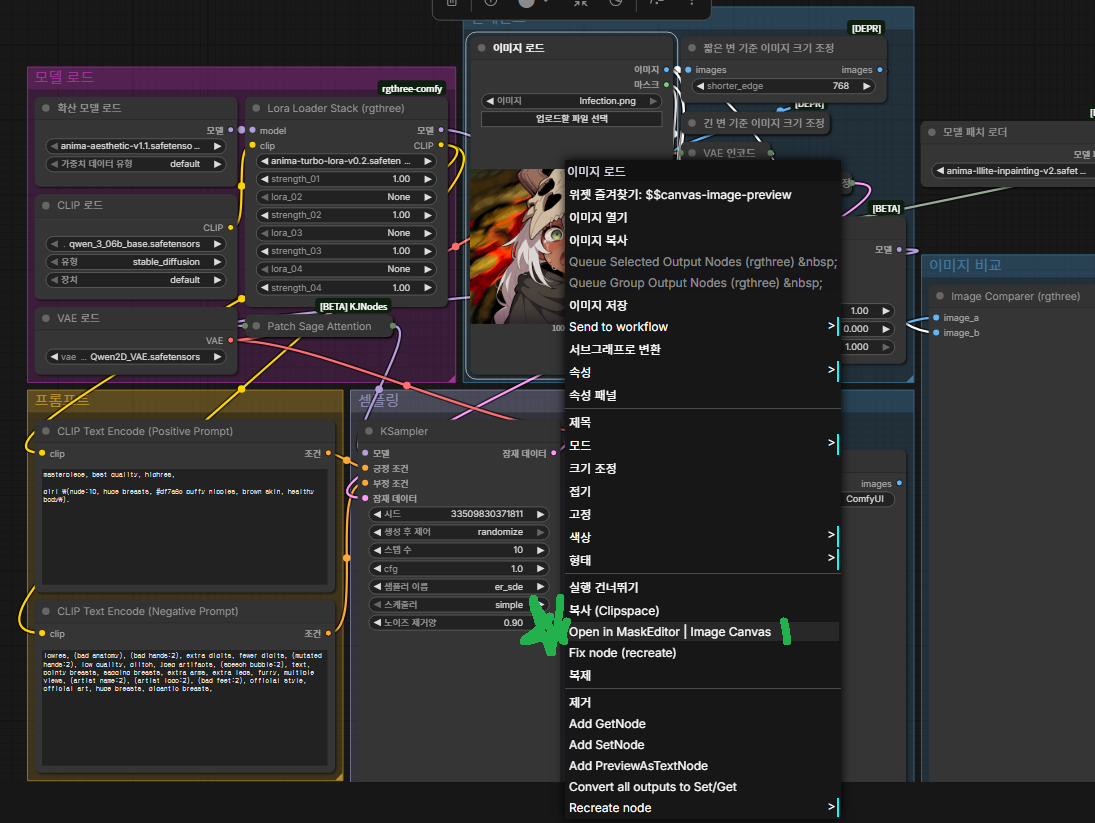Click the left arrow on the cfg field
1095x823 pixels.
pos(377,569)
